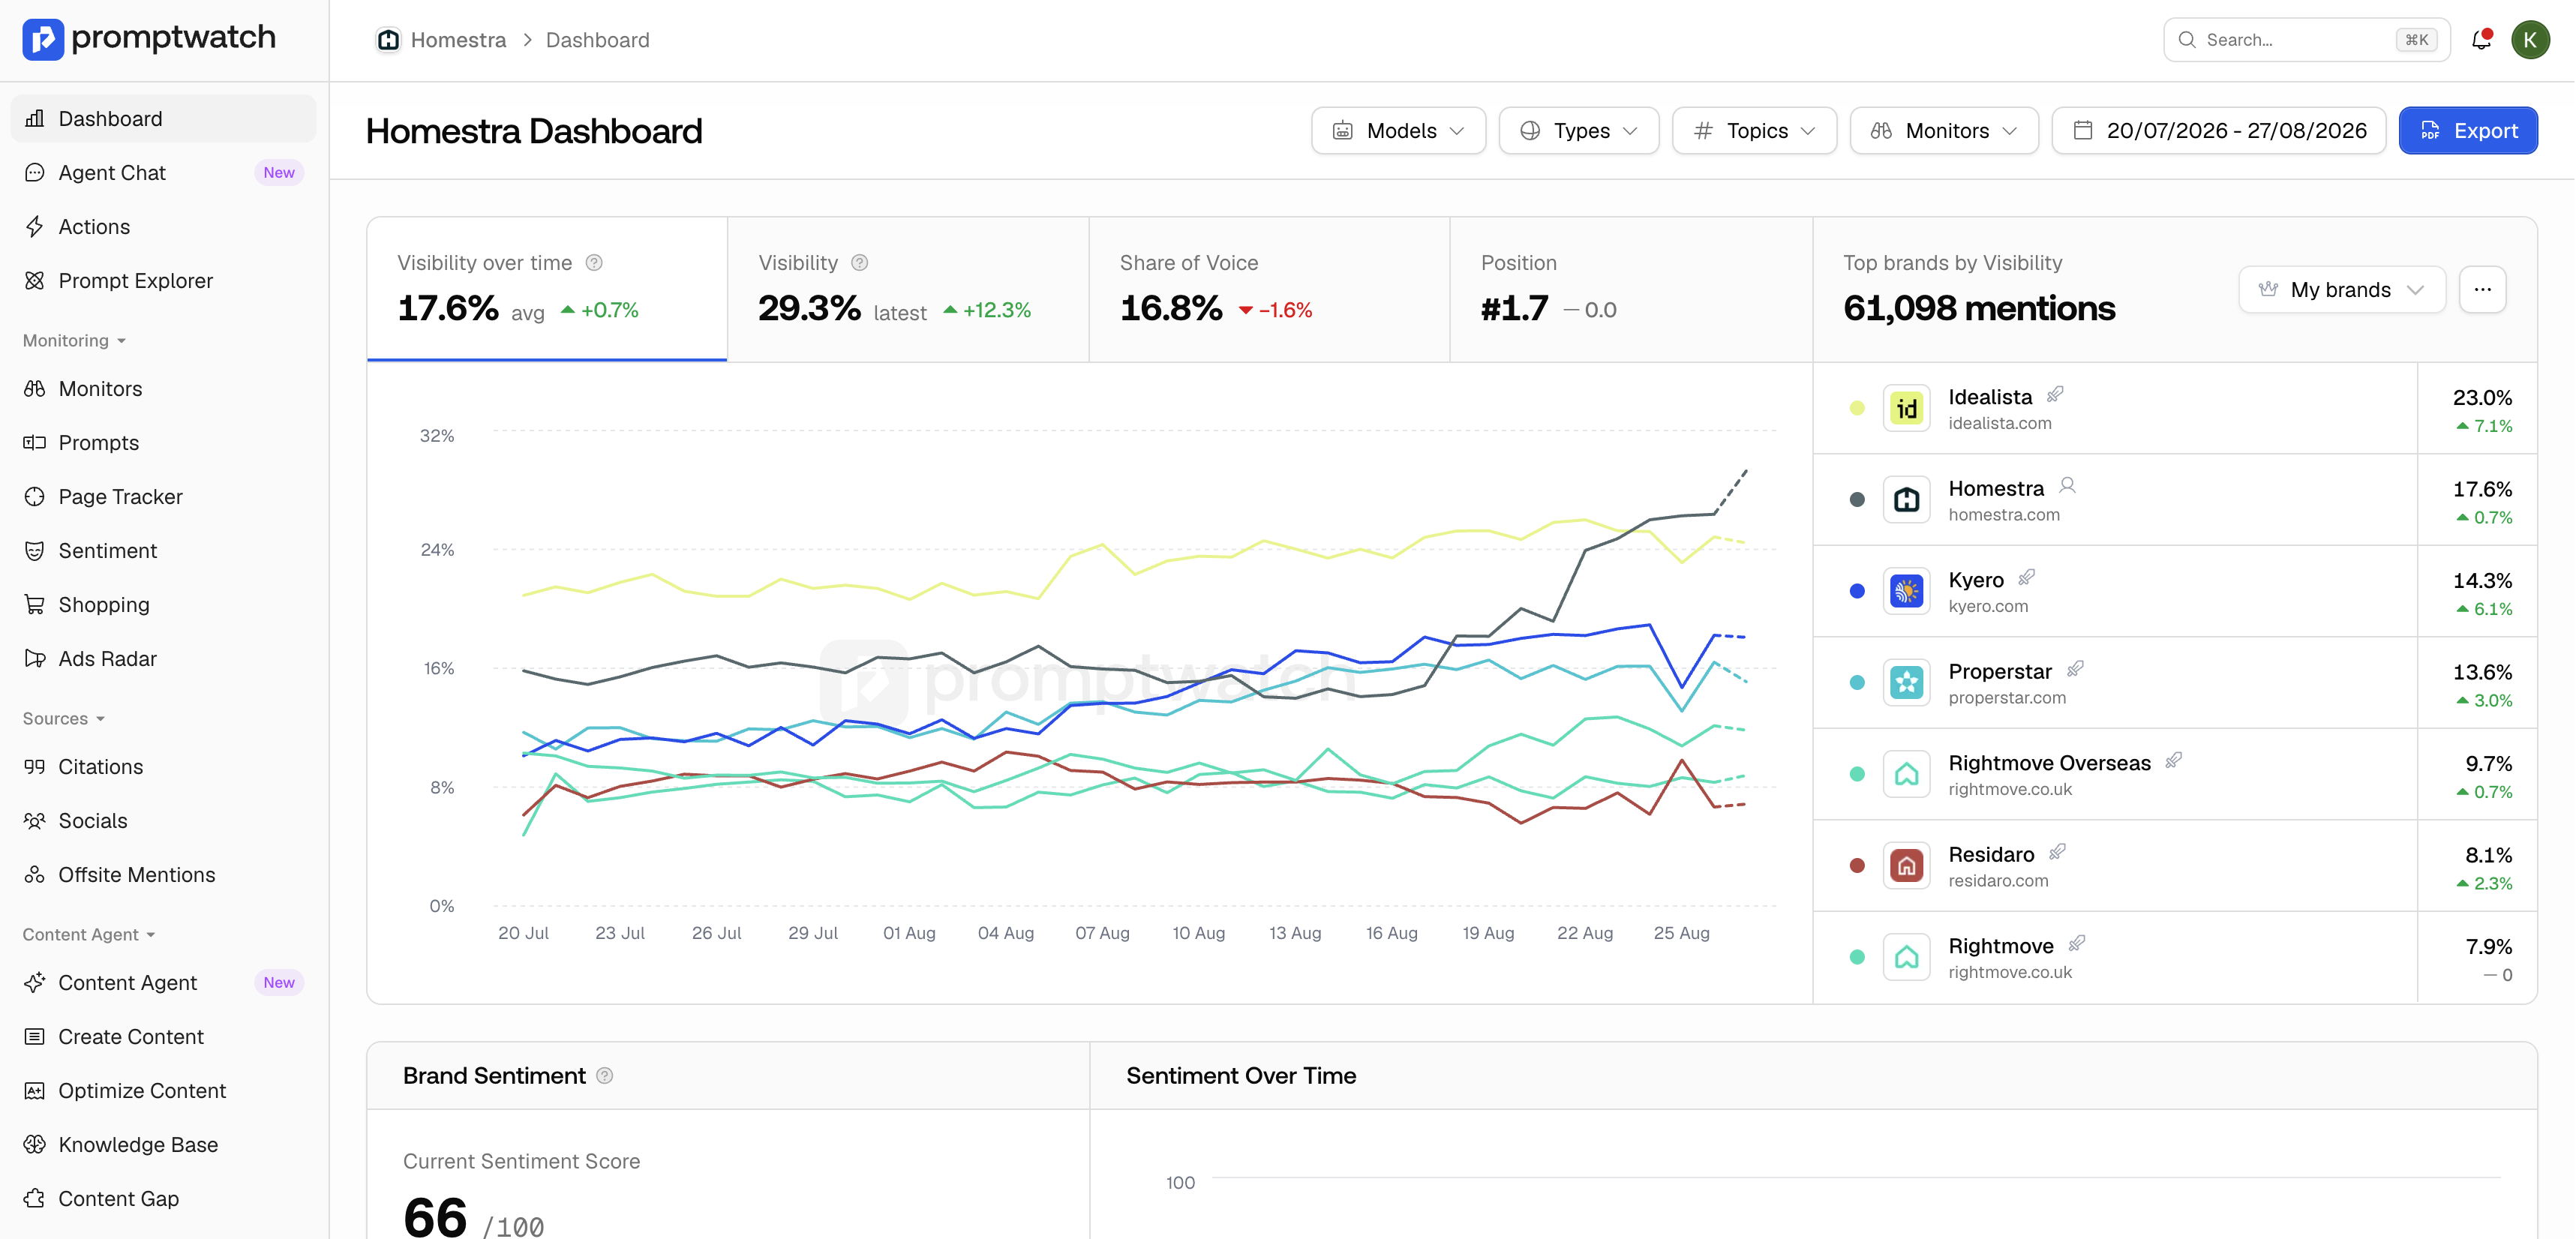The height and width of the screenshot is (1239, 2576).
Task: Collapse the Content Agent sidebar section
Action: click(89, 935)
